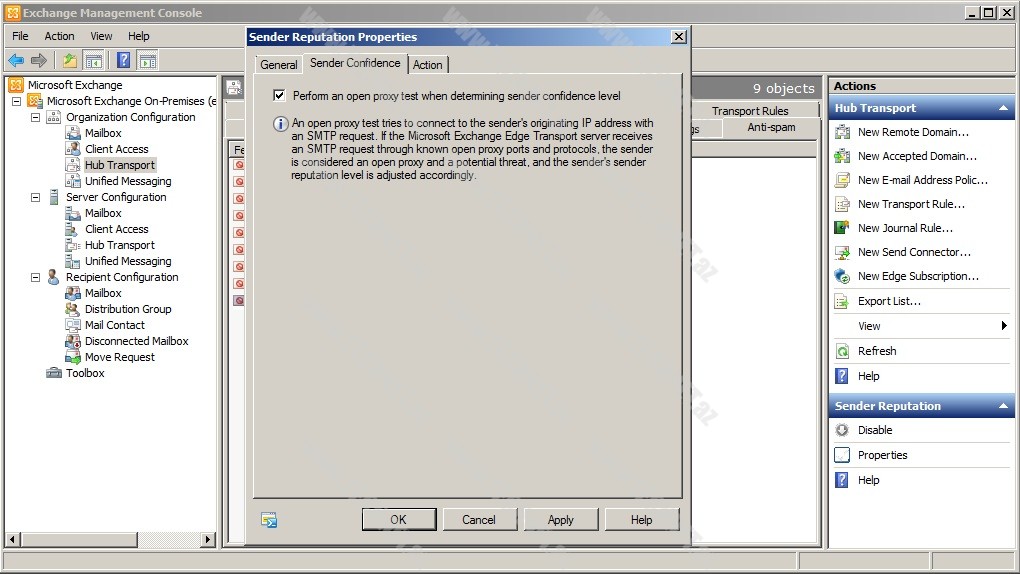Click the tree pane horizontal scrollbar

point(110,540)
